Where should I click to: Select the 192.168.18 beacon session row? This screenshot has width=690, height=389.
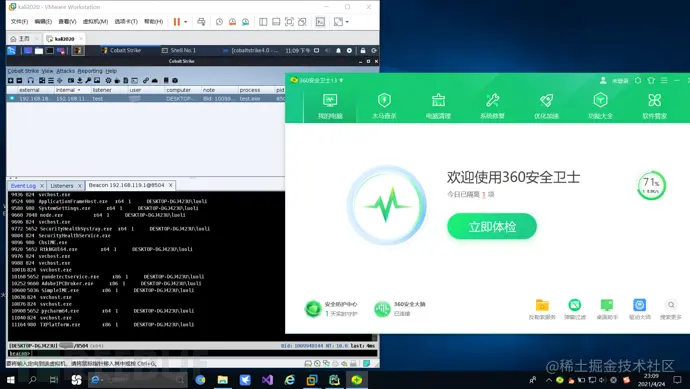[146, 99]
